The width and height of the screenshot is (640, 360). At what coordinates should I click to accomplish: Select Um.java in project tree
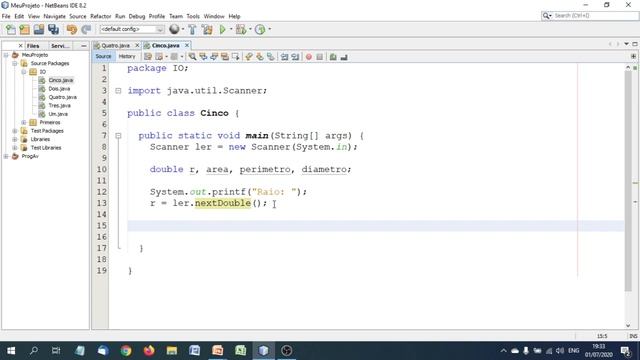coord(58,114)
